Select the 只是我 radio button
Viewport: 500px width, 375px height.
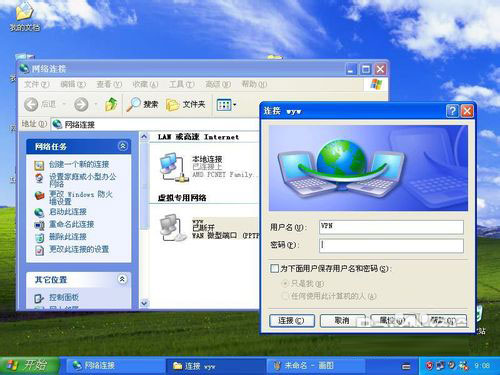(285, 284)
